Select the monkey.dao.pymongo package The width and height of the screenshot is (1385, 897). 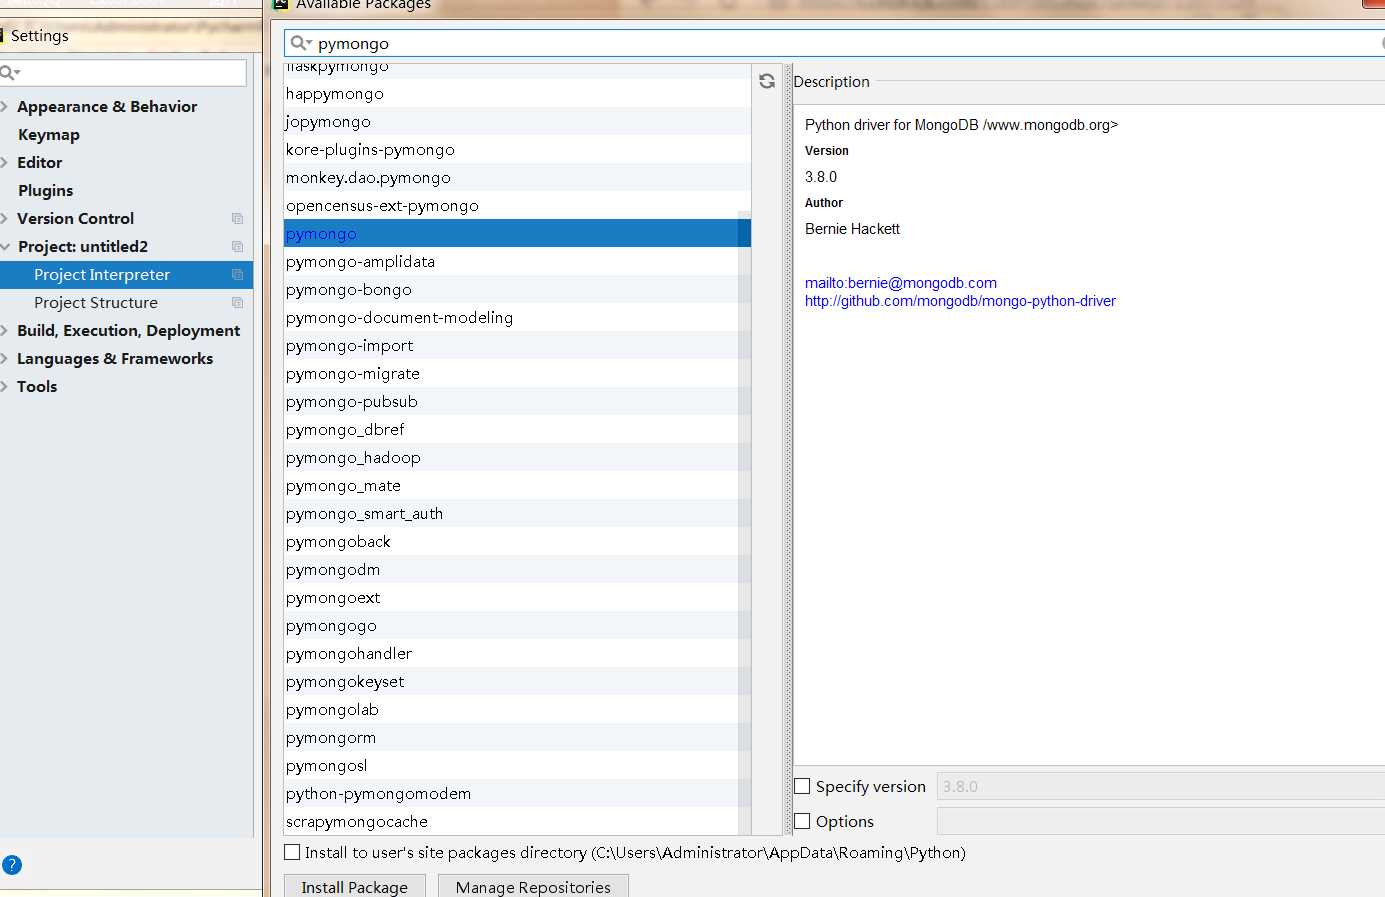(517, 177)
